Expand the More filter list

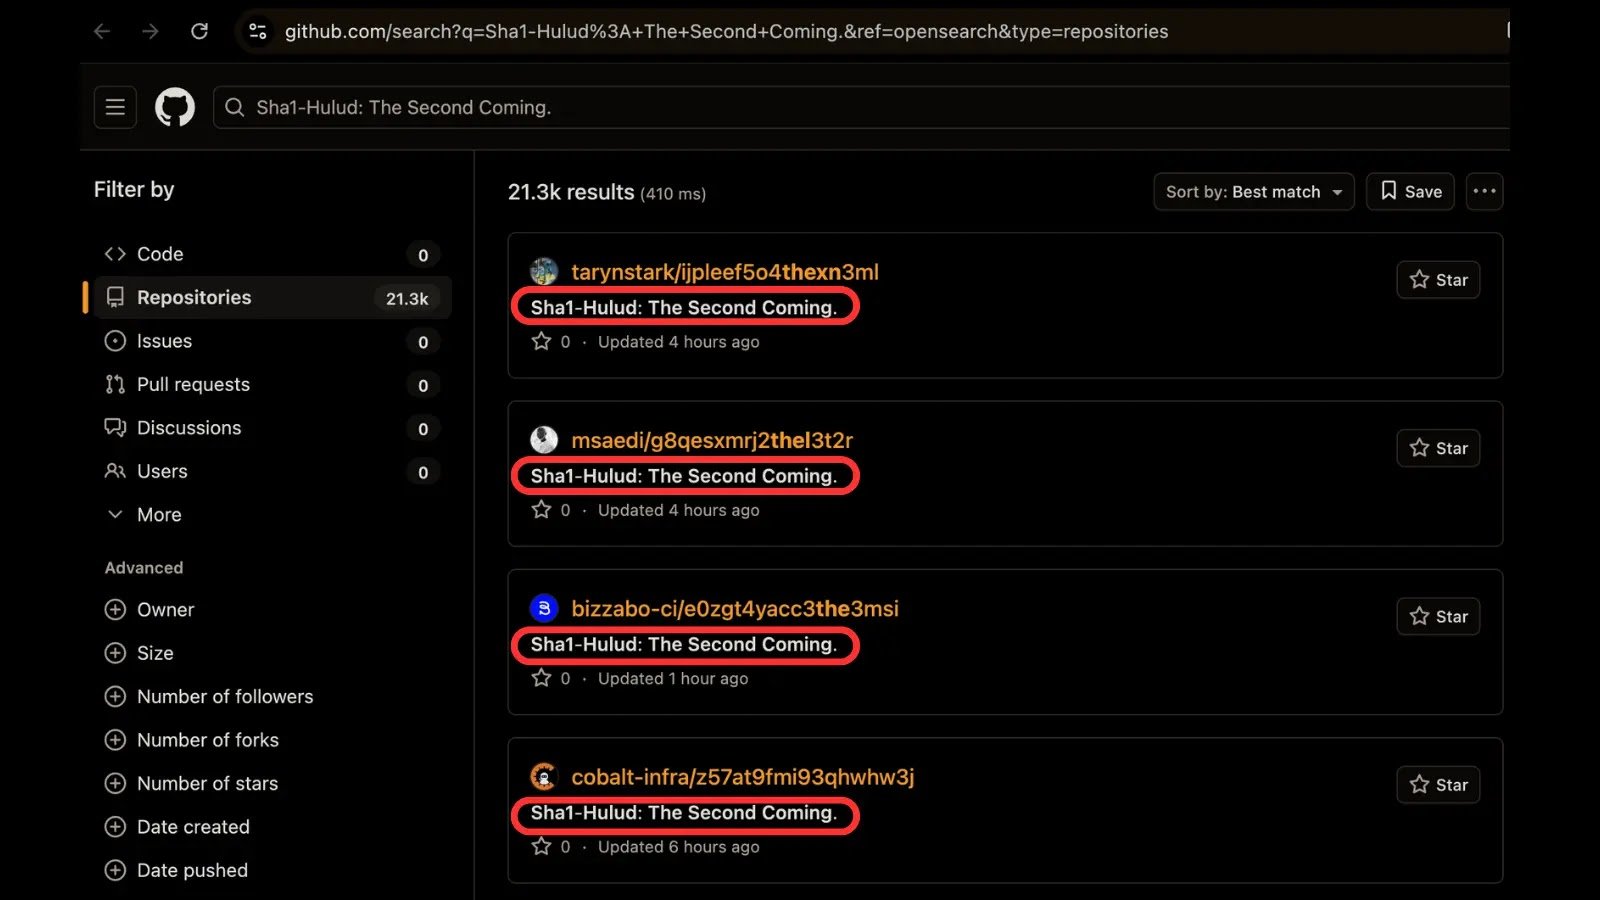[159, 515]
